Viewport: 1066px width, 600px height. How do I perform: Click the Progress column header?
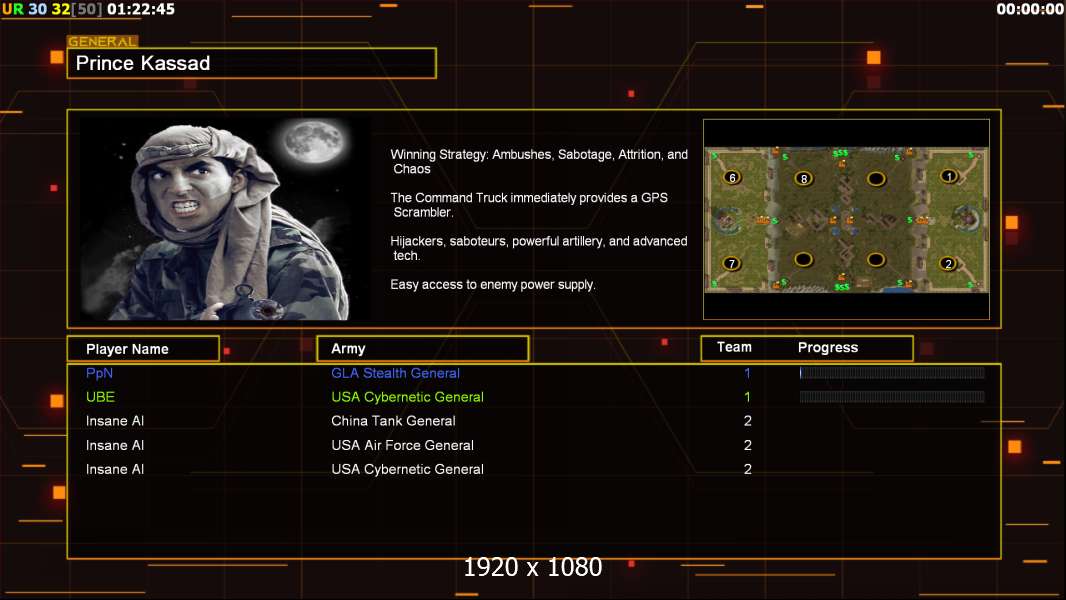pos(828,347)
